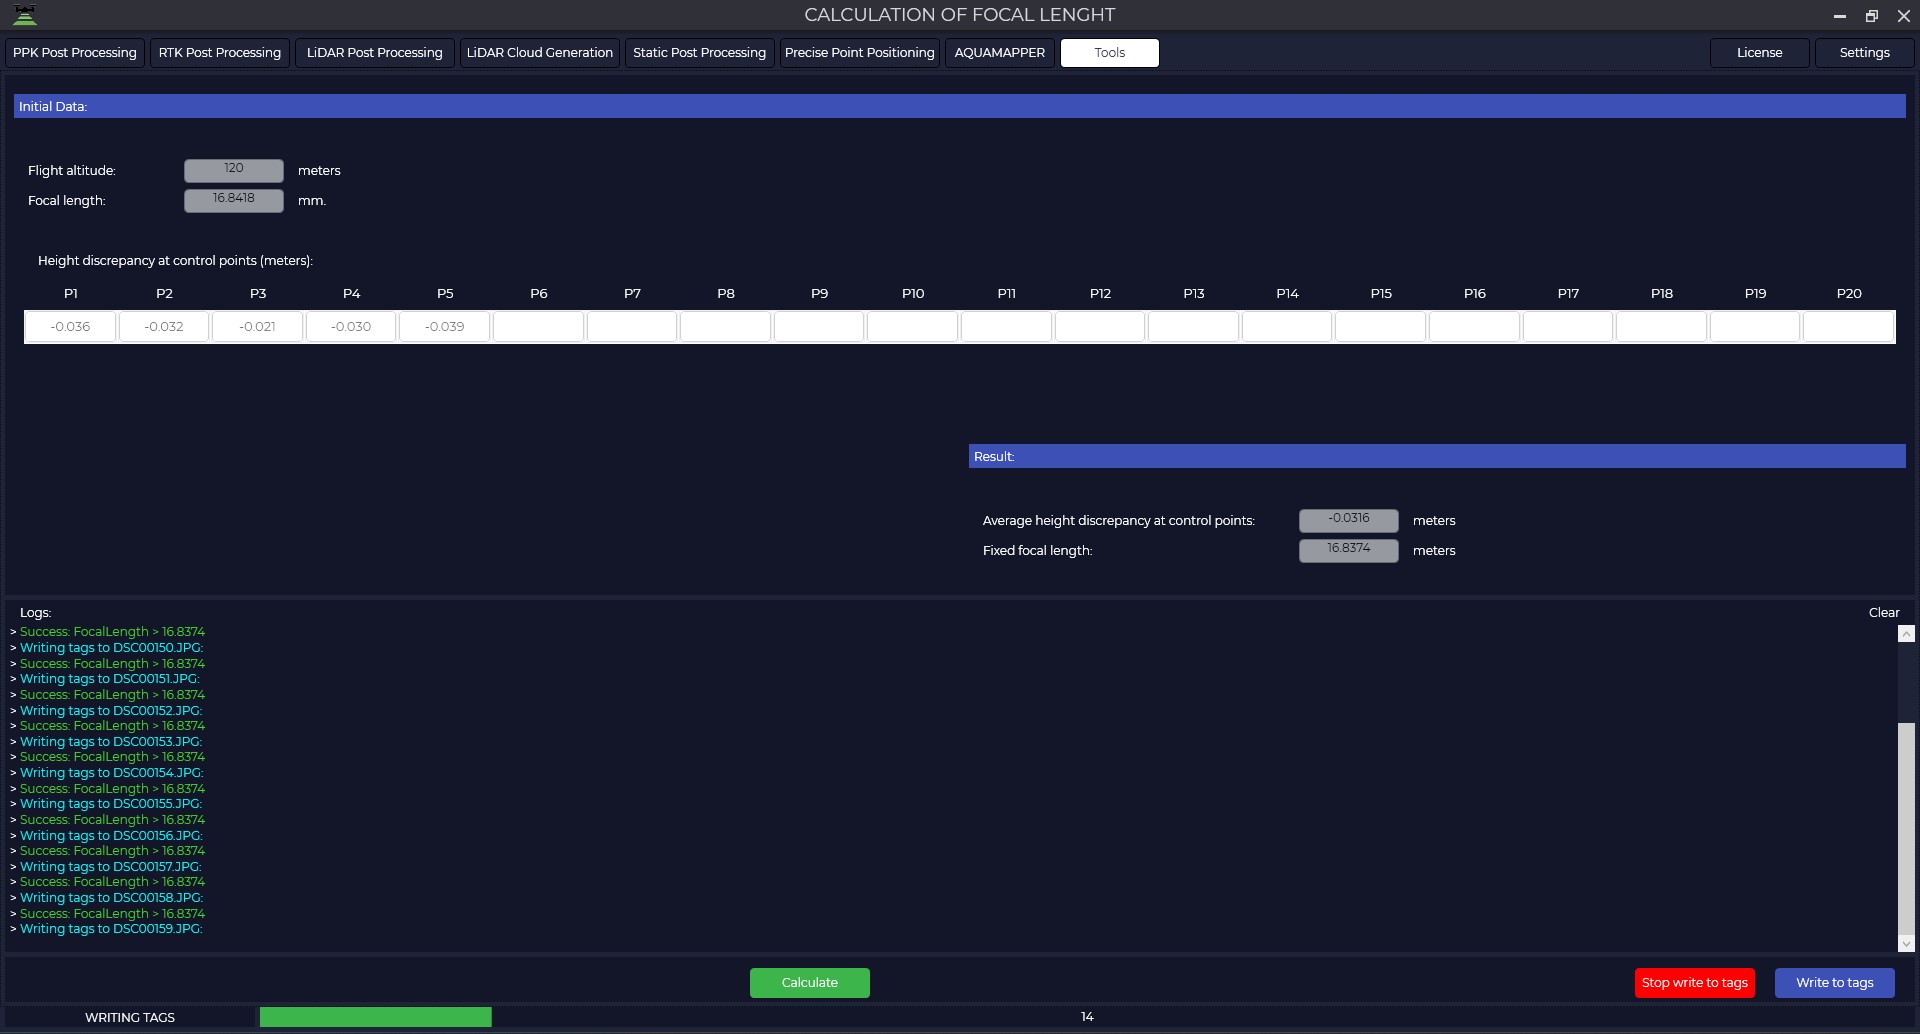This screenshot has height=1034, width=1920.
Task: Click the Focal length input field
Action: [234, 200]
